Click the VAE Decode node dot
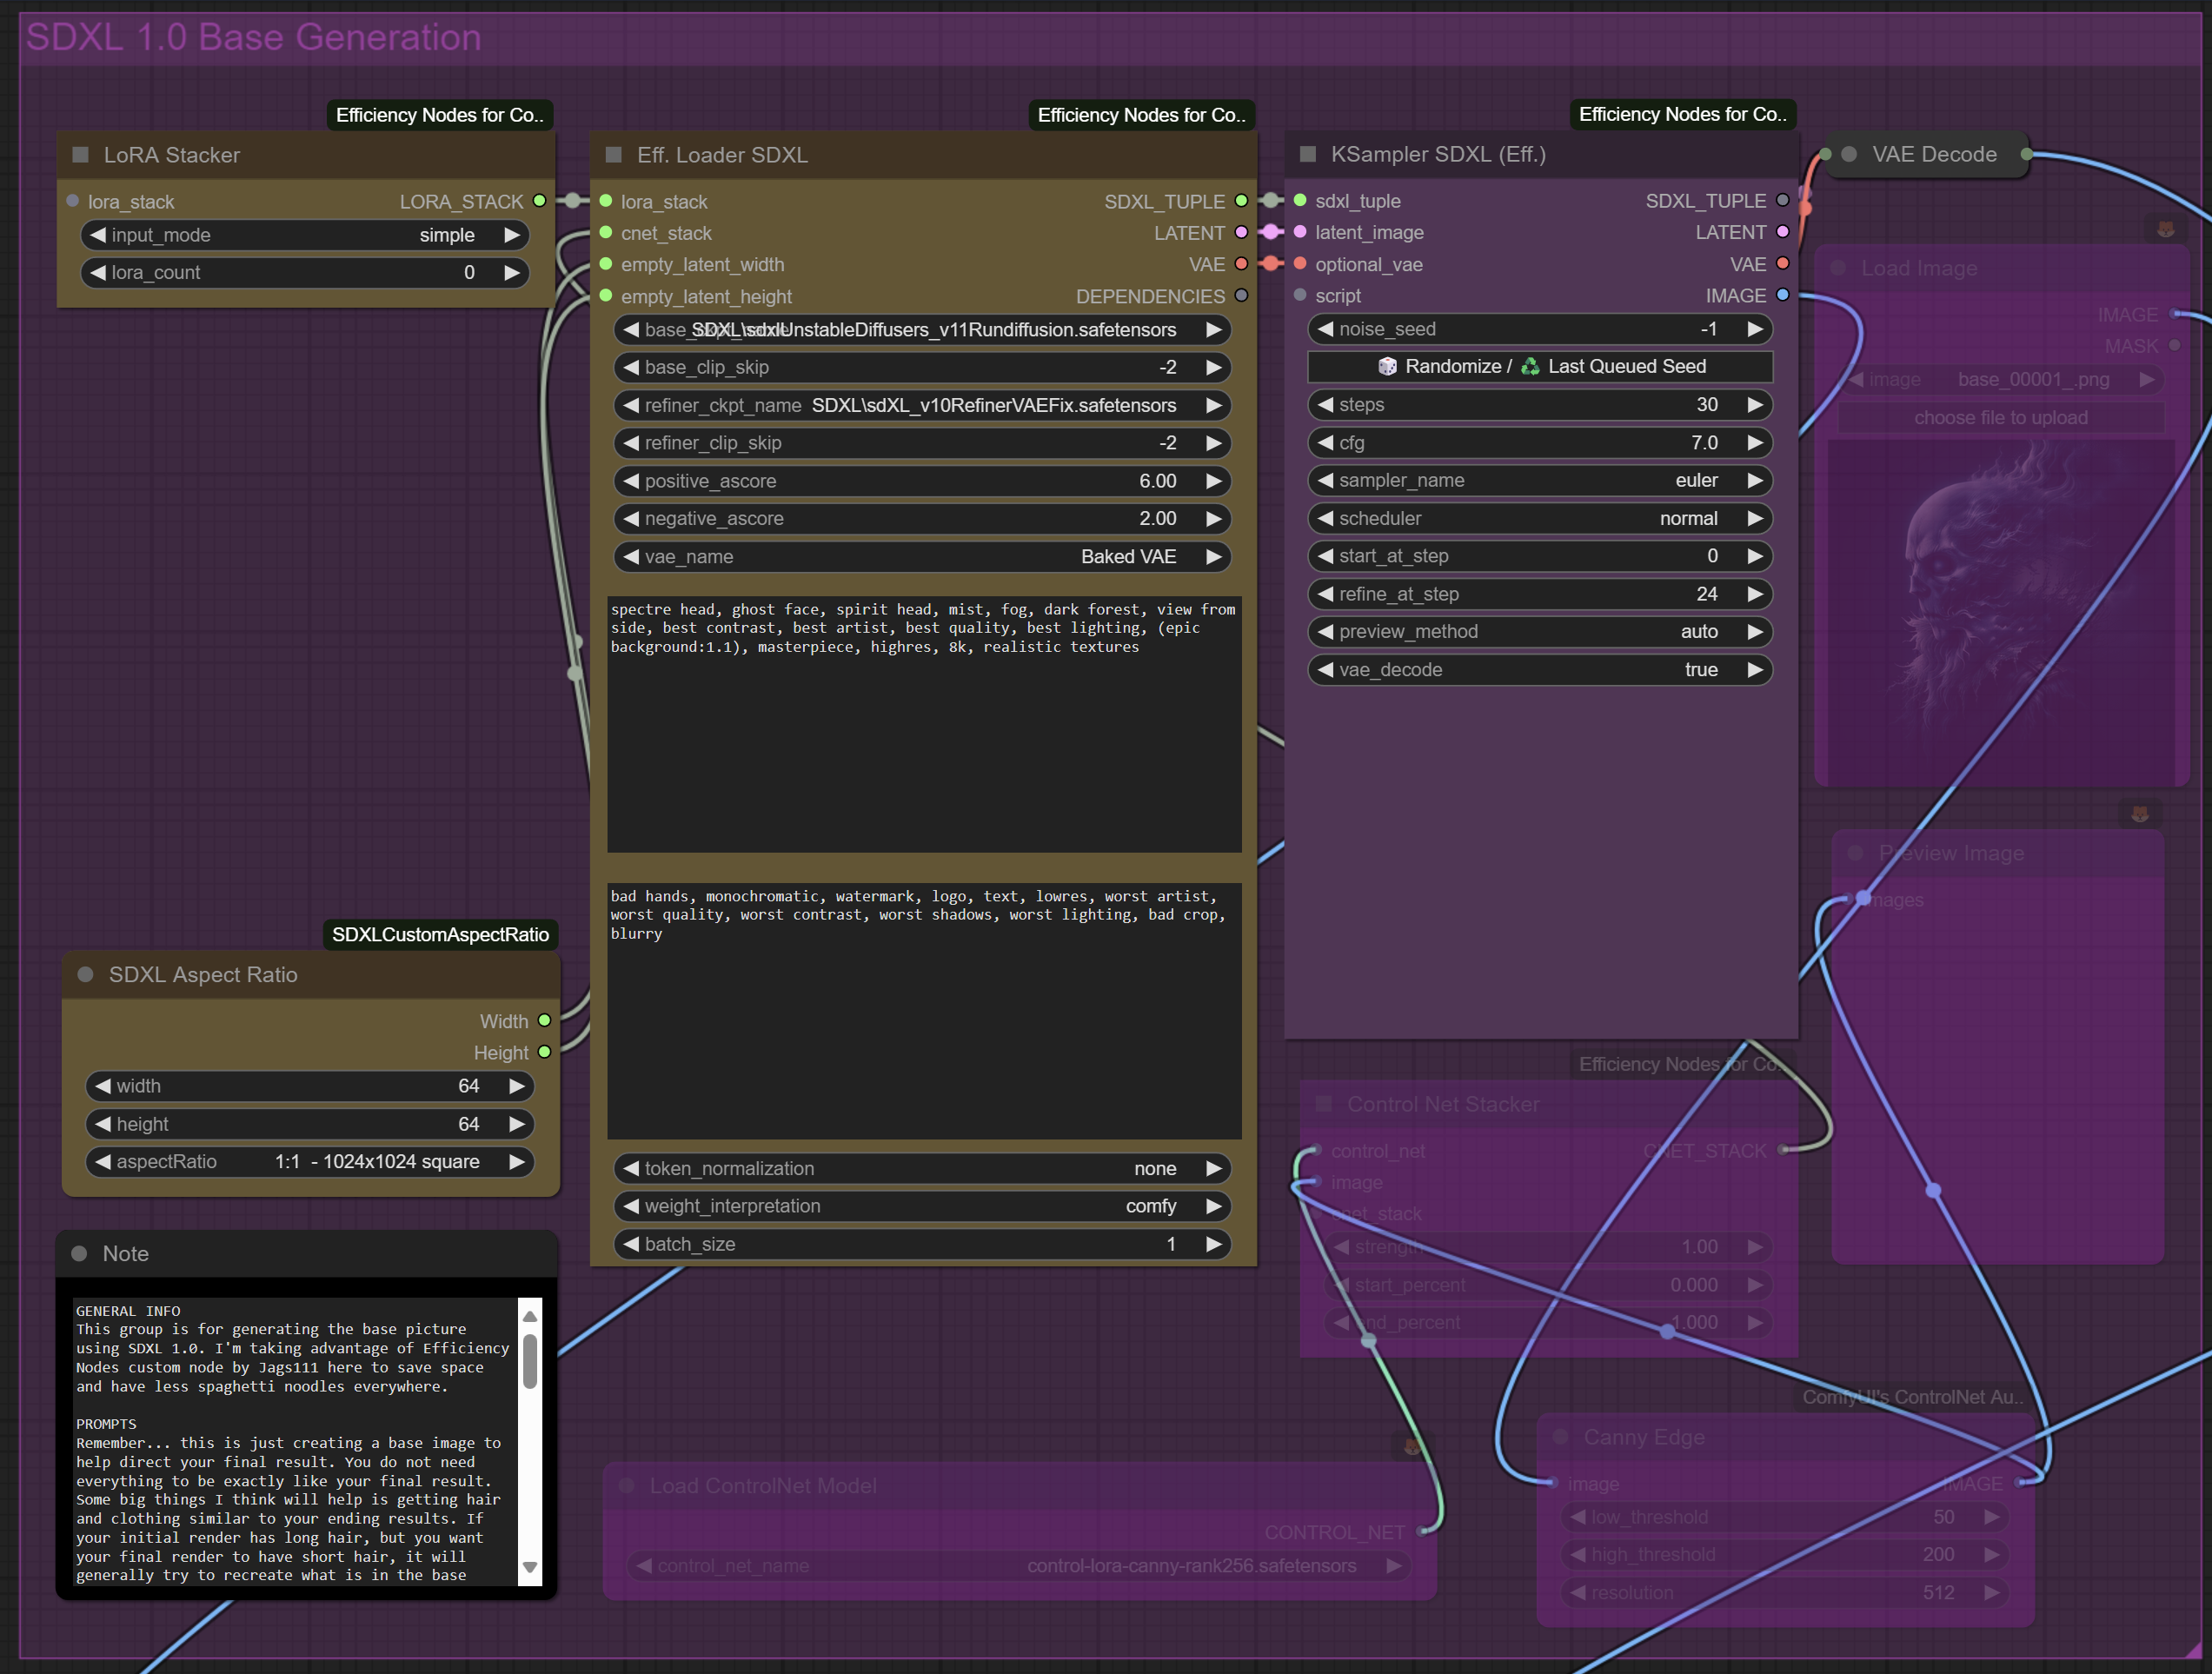2212x1674 pixels. click(1849, 154)
